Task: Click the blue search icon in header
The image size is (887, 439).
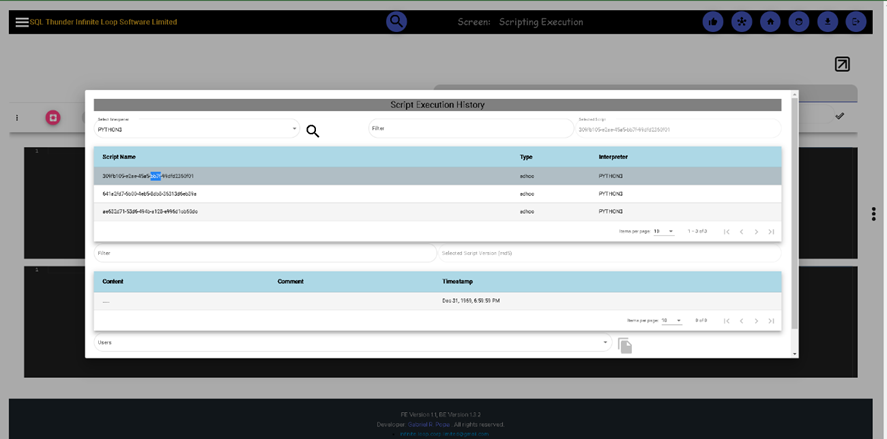Action: [x=397, y=22]
